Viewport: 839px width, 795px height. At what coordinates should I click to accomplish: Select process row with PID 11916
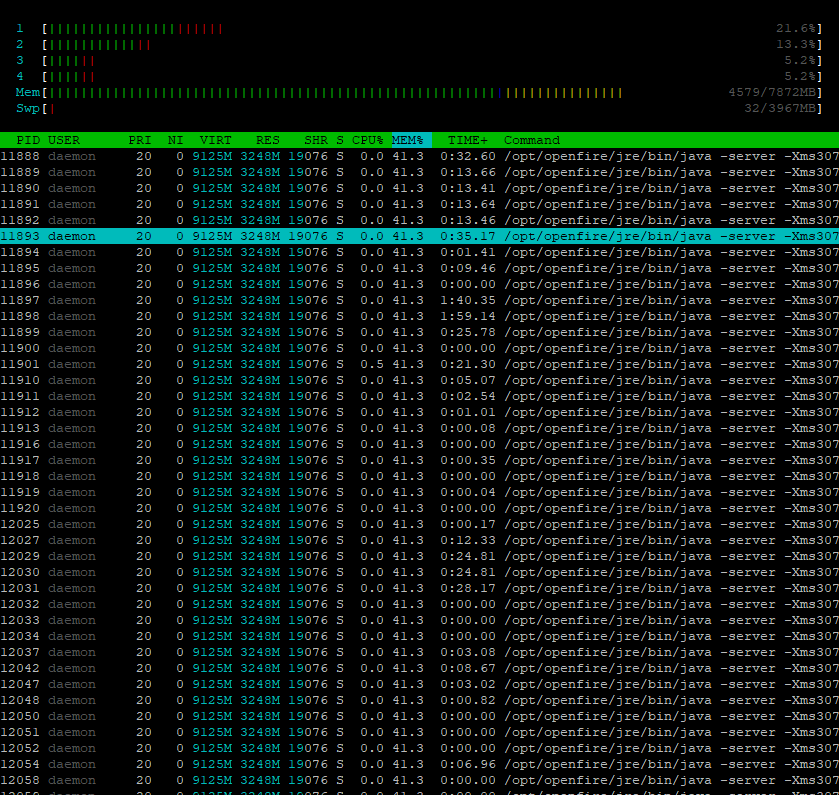[x=420, y=445]
